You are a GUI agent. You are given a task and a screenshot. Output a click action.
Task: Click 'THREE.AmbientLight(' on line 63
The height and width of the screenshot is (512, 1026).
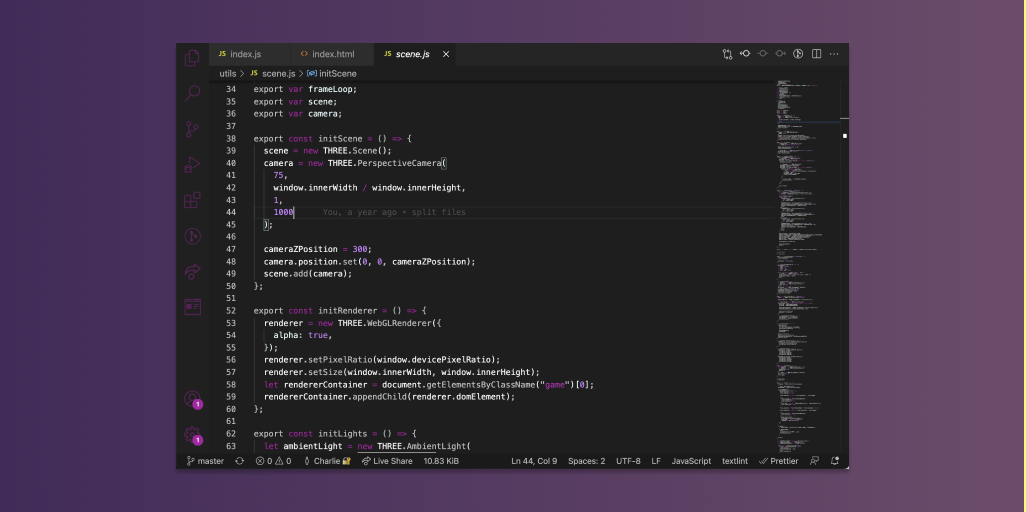pyautogui.click(x=424, y=446)
